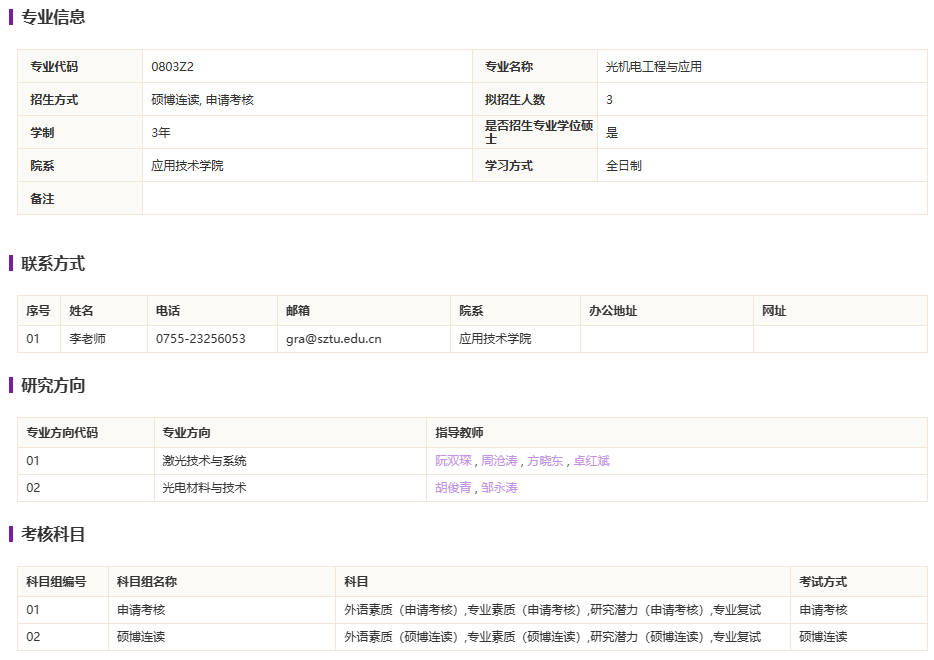Click the 专业信息 section heading
The image size is (934, 660).
[53, 17]
